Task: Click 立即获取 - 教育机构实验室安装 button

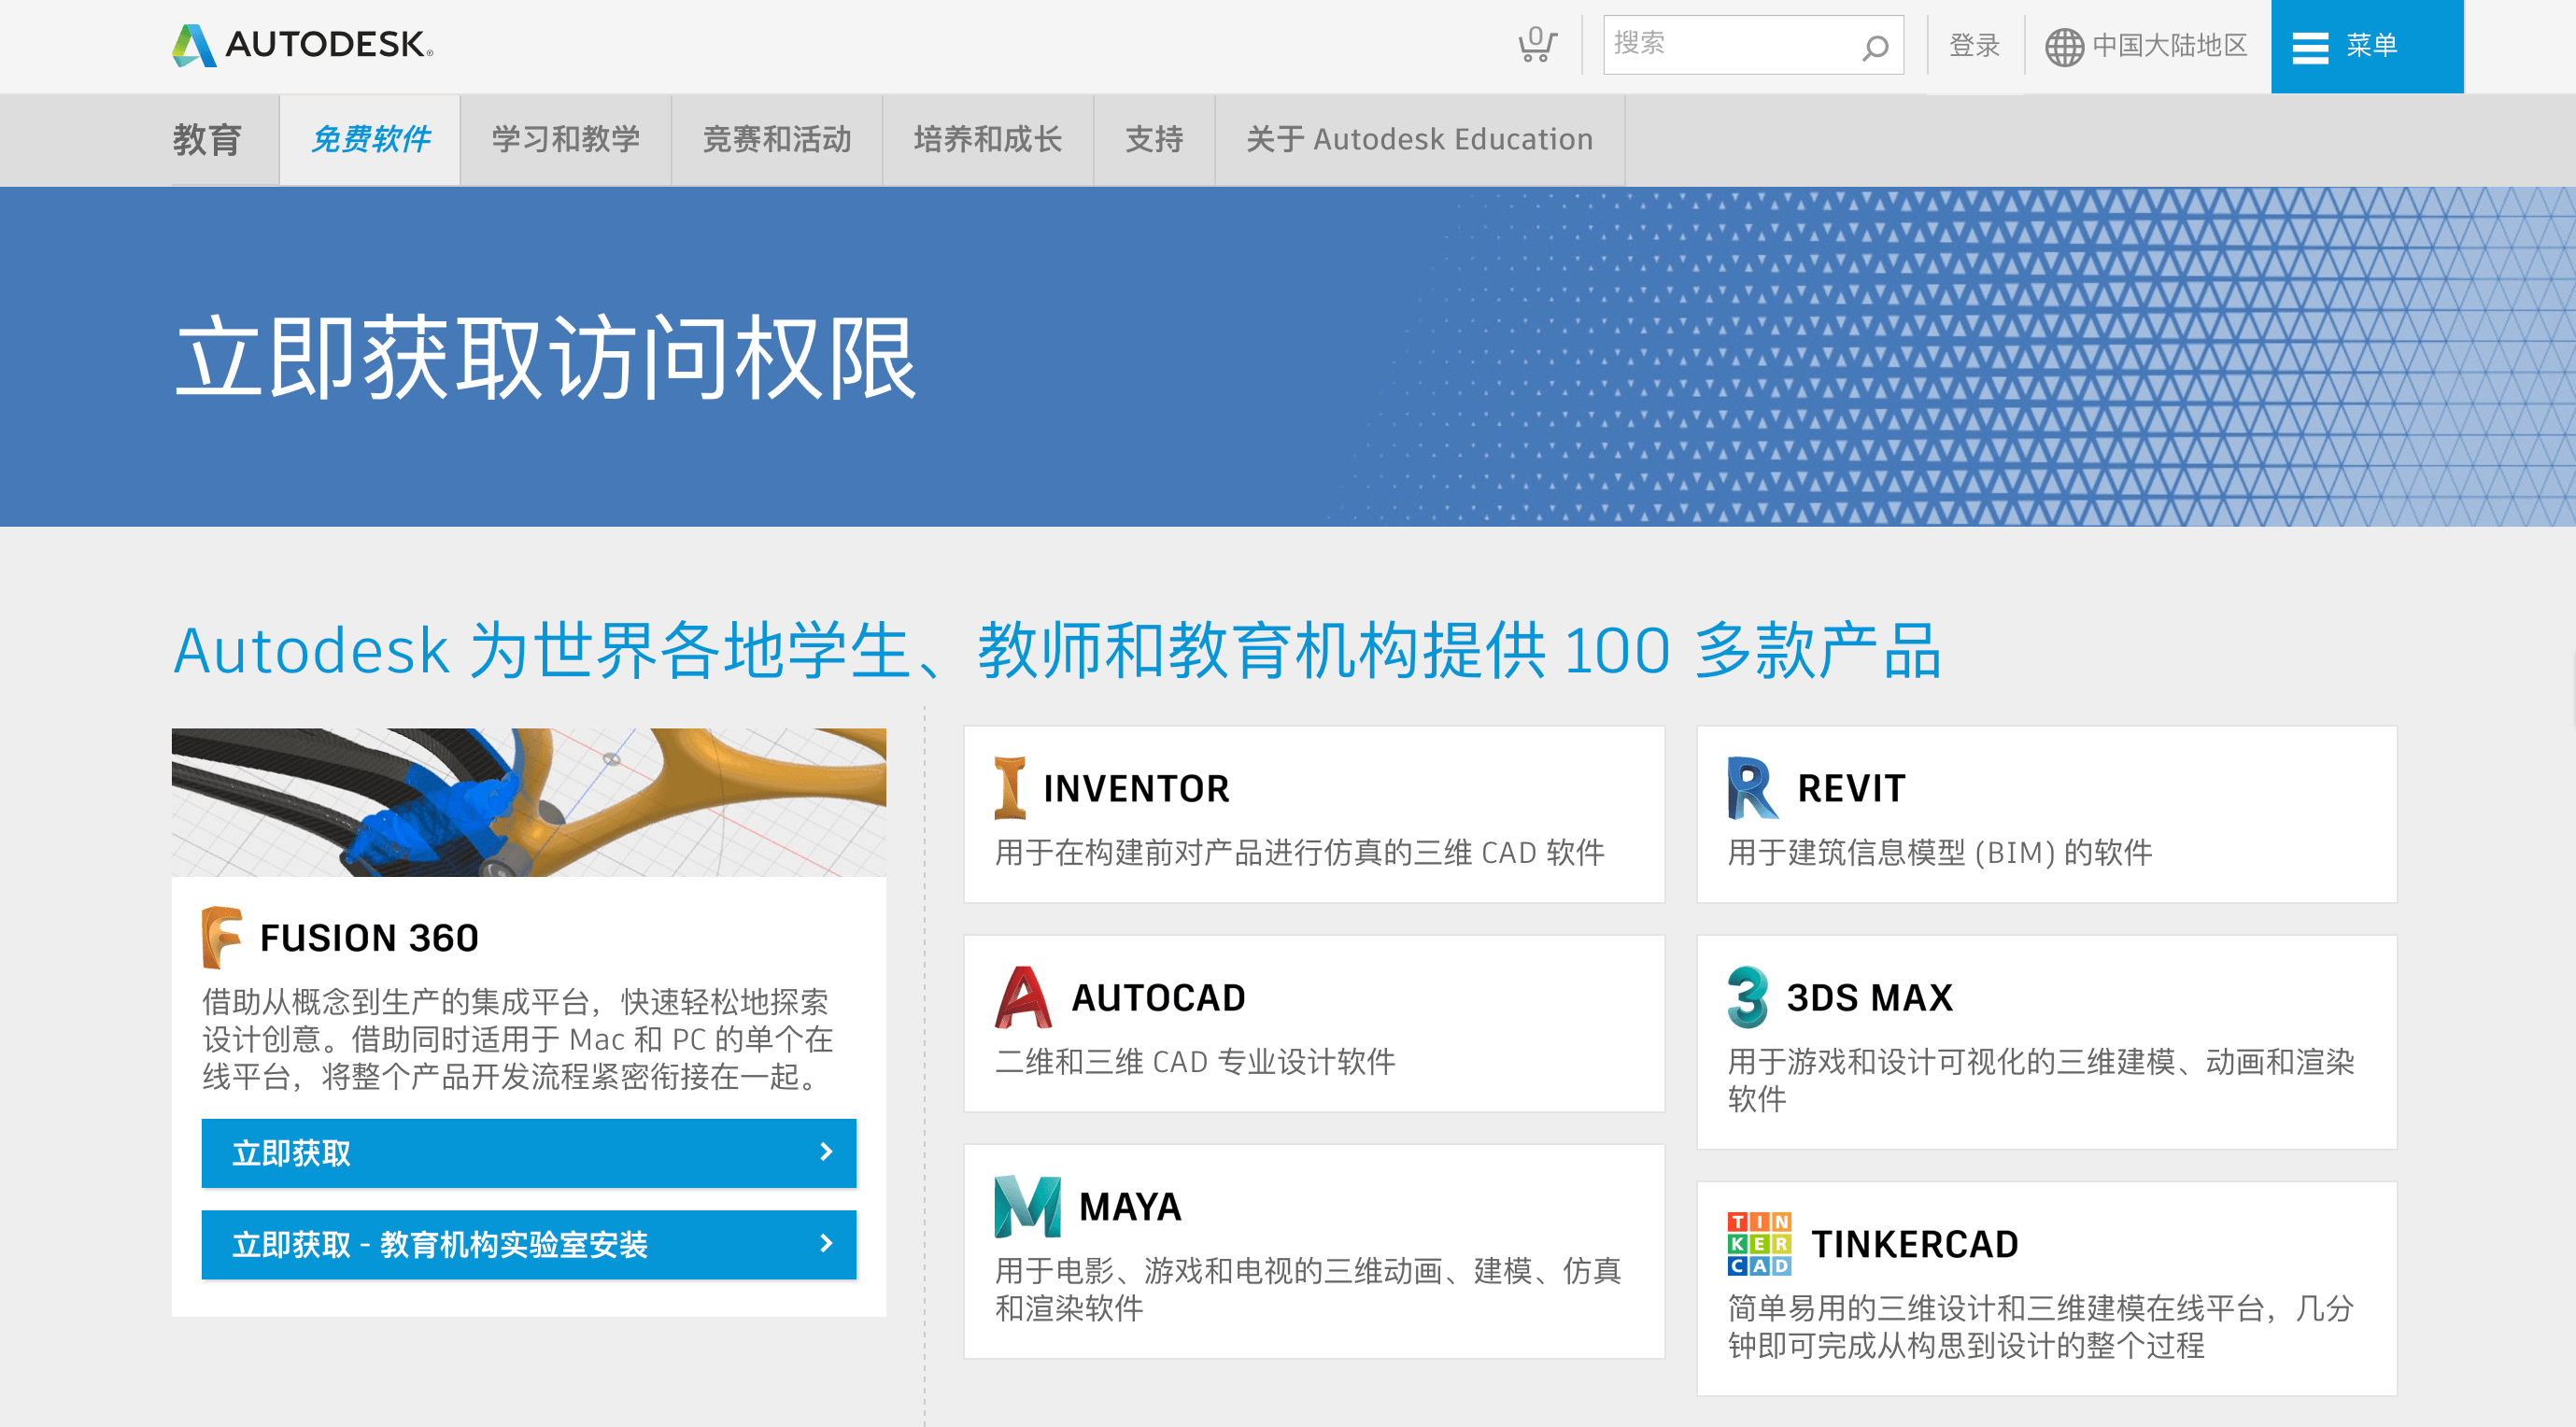Action: [529, 1244]
